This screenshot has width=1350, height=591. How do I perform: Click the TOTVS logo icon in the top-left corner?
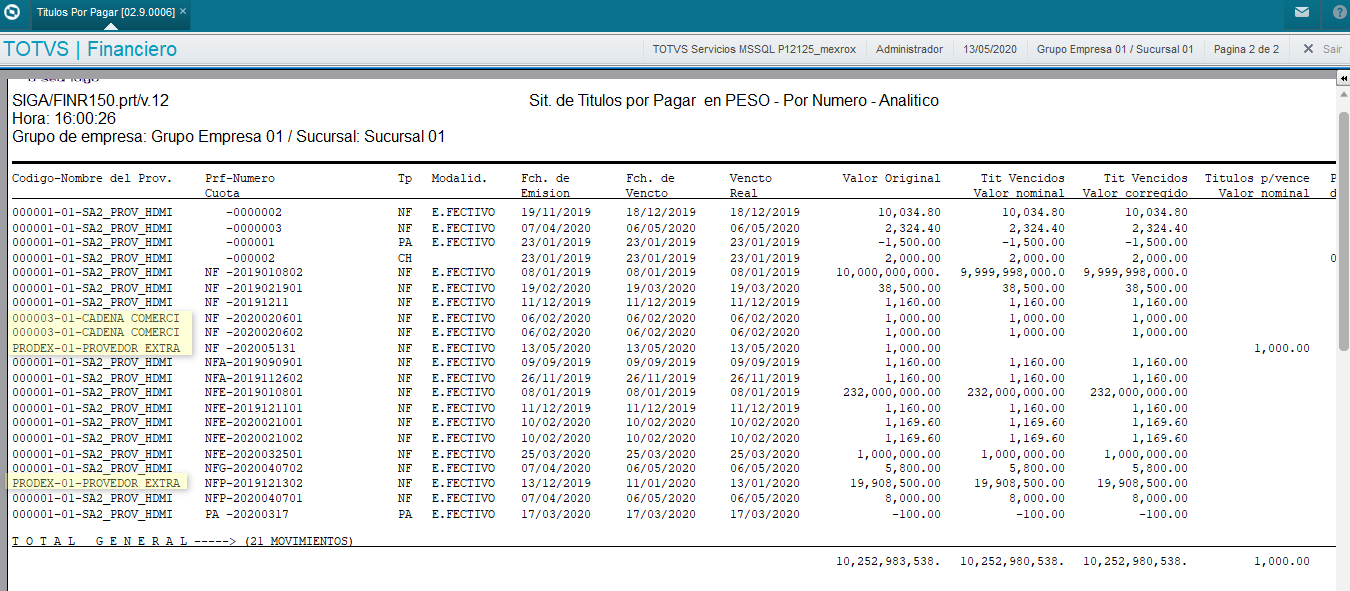pos(12,13)
